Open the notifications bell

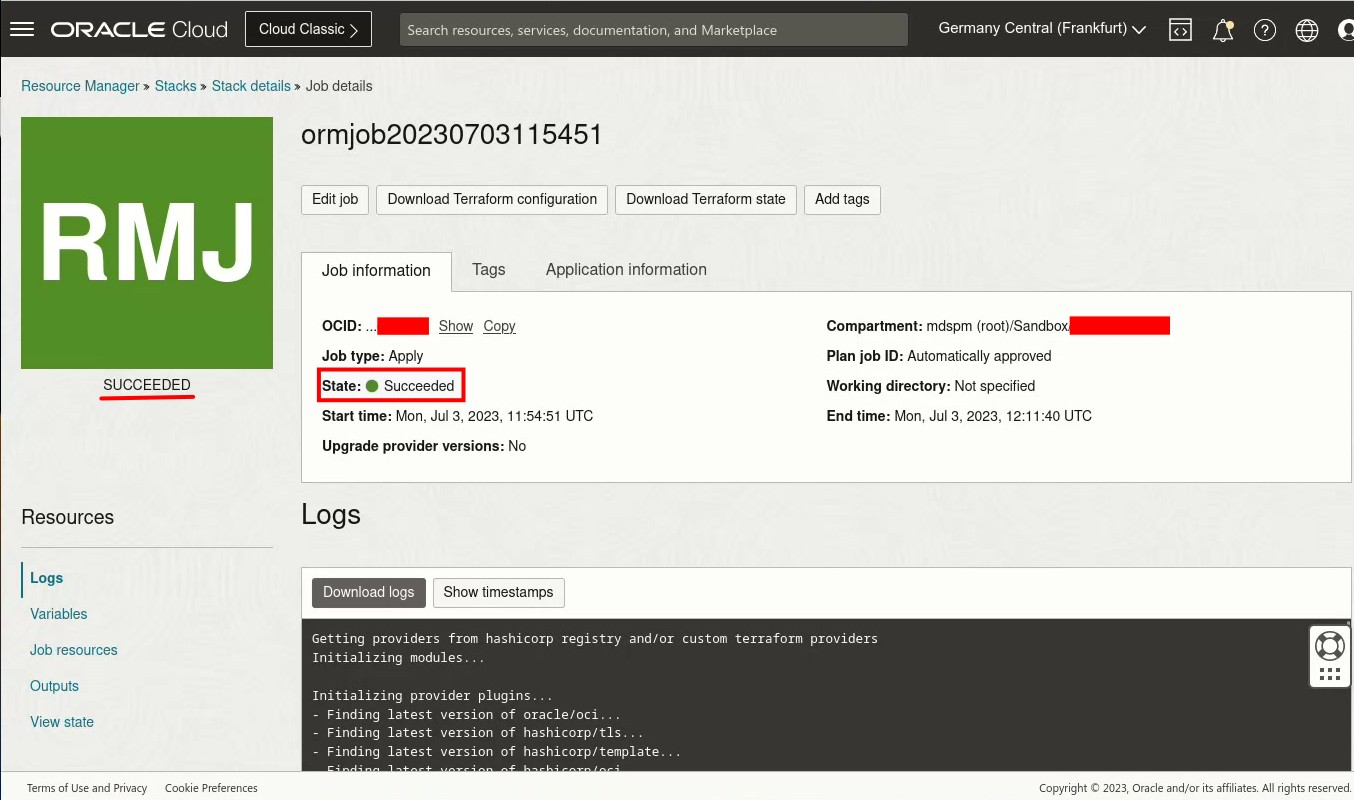pos(1223,30)
